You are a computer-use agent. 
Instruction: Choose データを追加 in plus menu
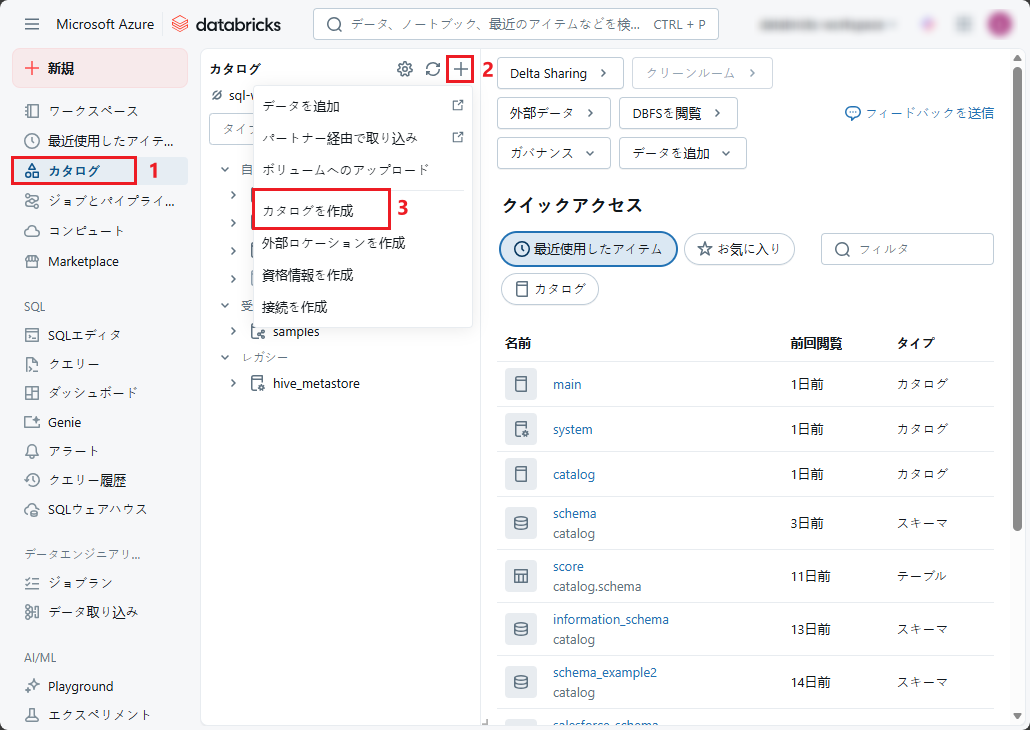point(363,106)
